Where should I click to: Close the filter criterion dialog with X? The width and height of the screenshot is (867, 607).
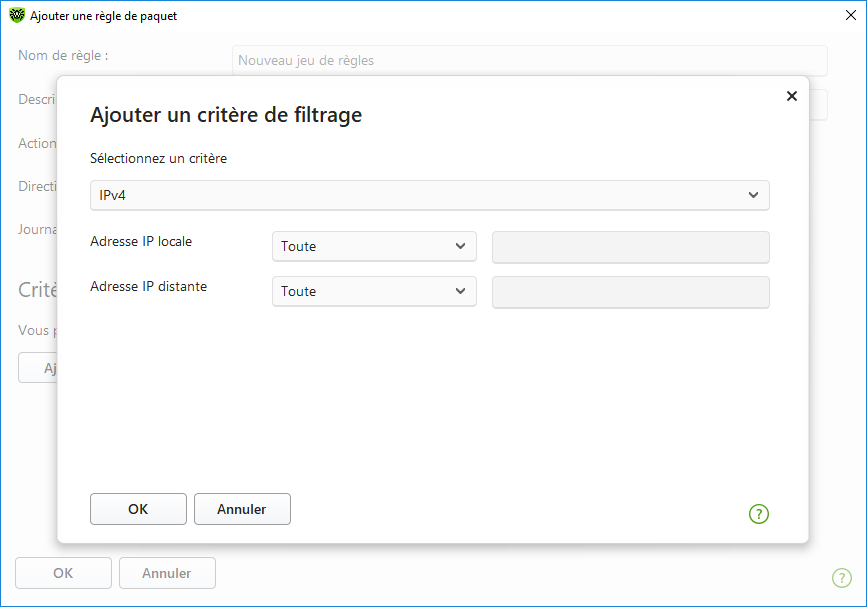click(x=792, y=96)
